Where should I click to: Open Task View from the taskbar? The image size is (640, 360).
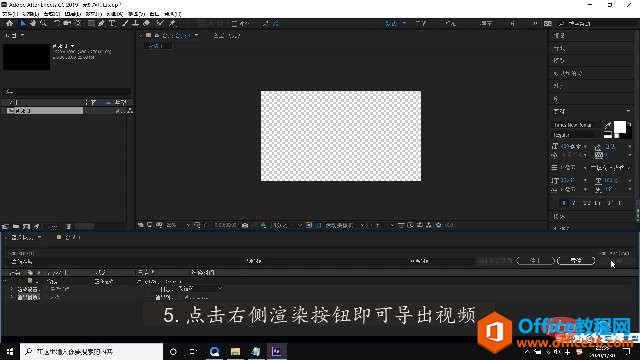click(x=193, y=351)
